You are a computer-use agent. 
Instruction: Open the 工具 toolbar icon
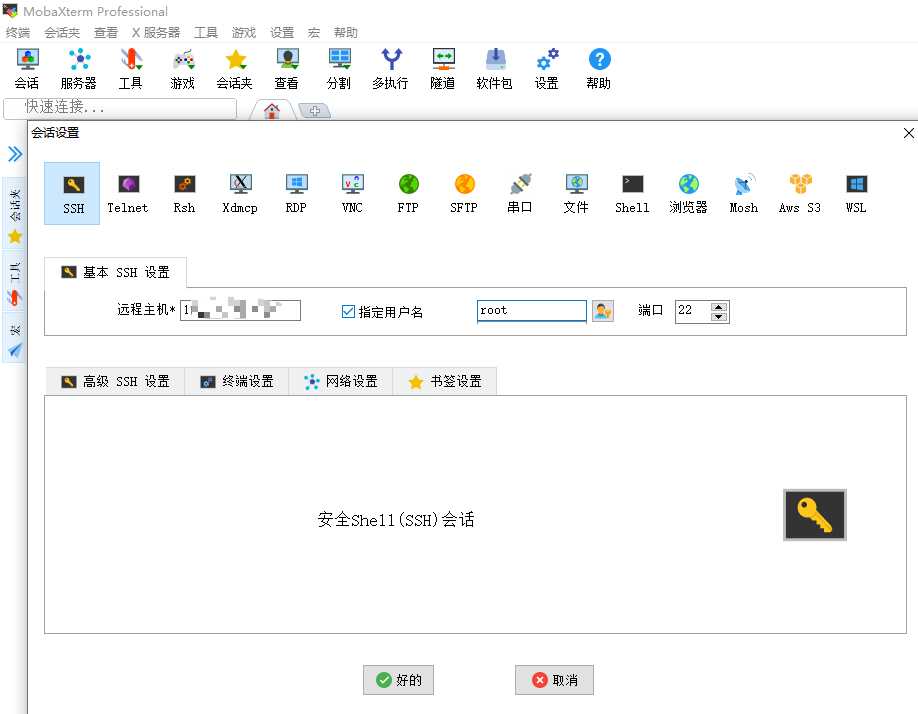[131, 69]
